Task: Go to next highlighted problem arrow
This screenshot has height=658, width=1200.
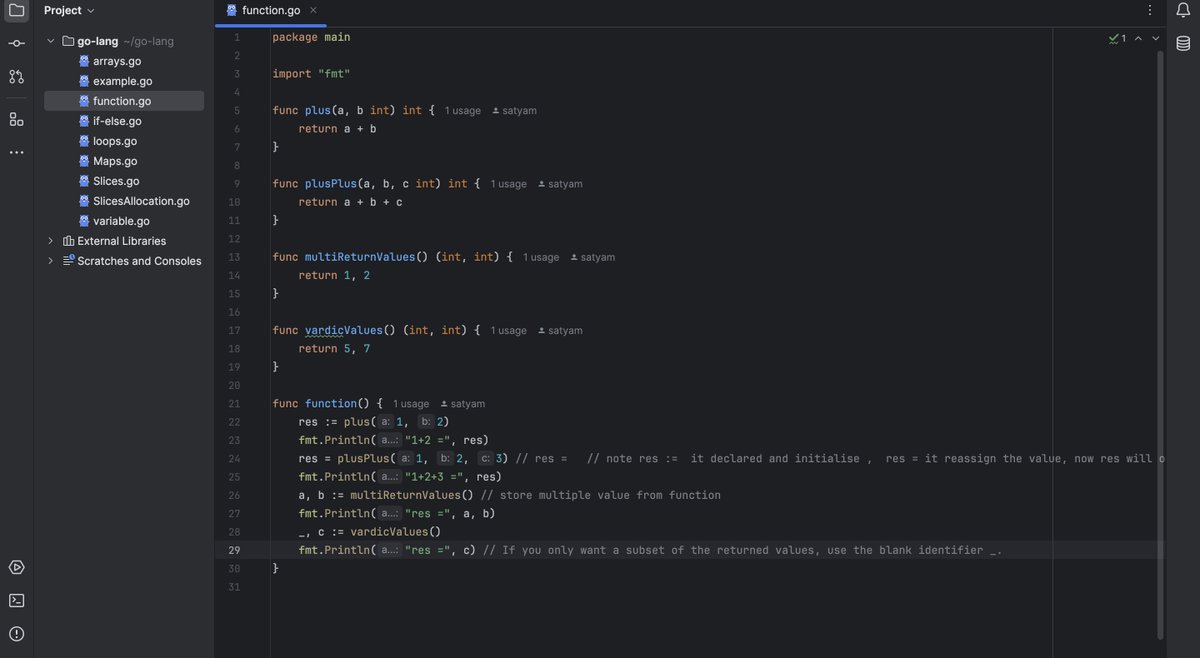Action: 1156,38
